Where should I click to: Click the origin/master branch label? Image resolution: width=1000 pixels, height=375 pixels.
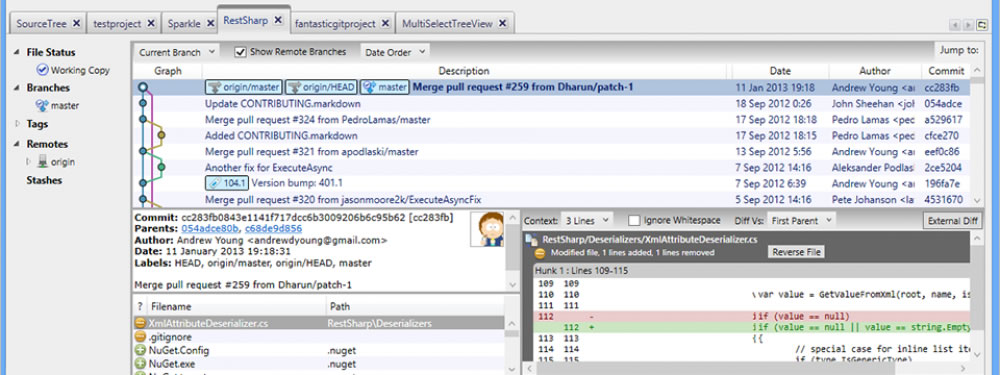(244, 87)
